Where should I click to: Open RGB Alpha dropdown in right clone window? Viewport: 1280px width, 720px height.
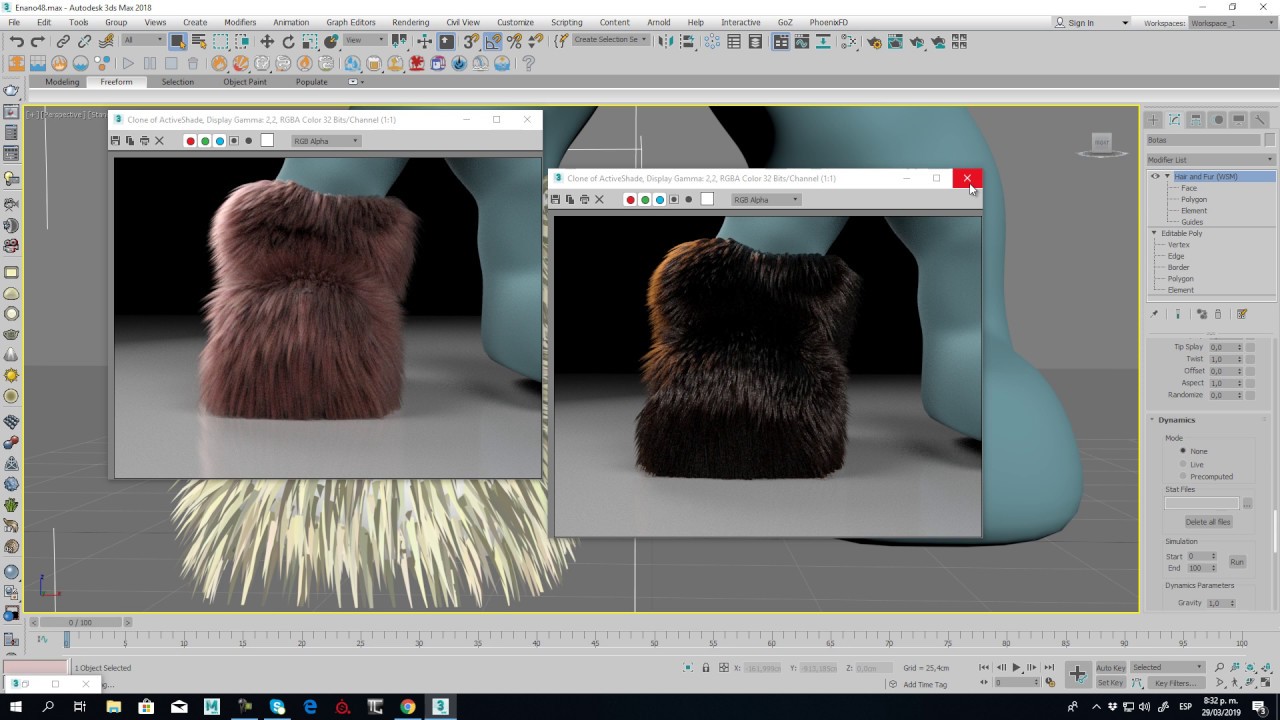pos(766,200)
